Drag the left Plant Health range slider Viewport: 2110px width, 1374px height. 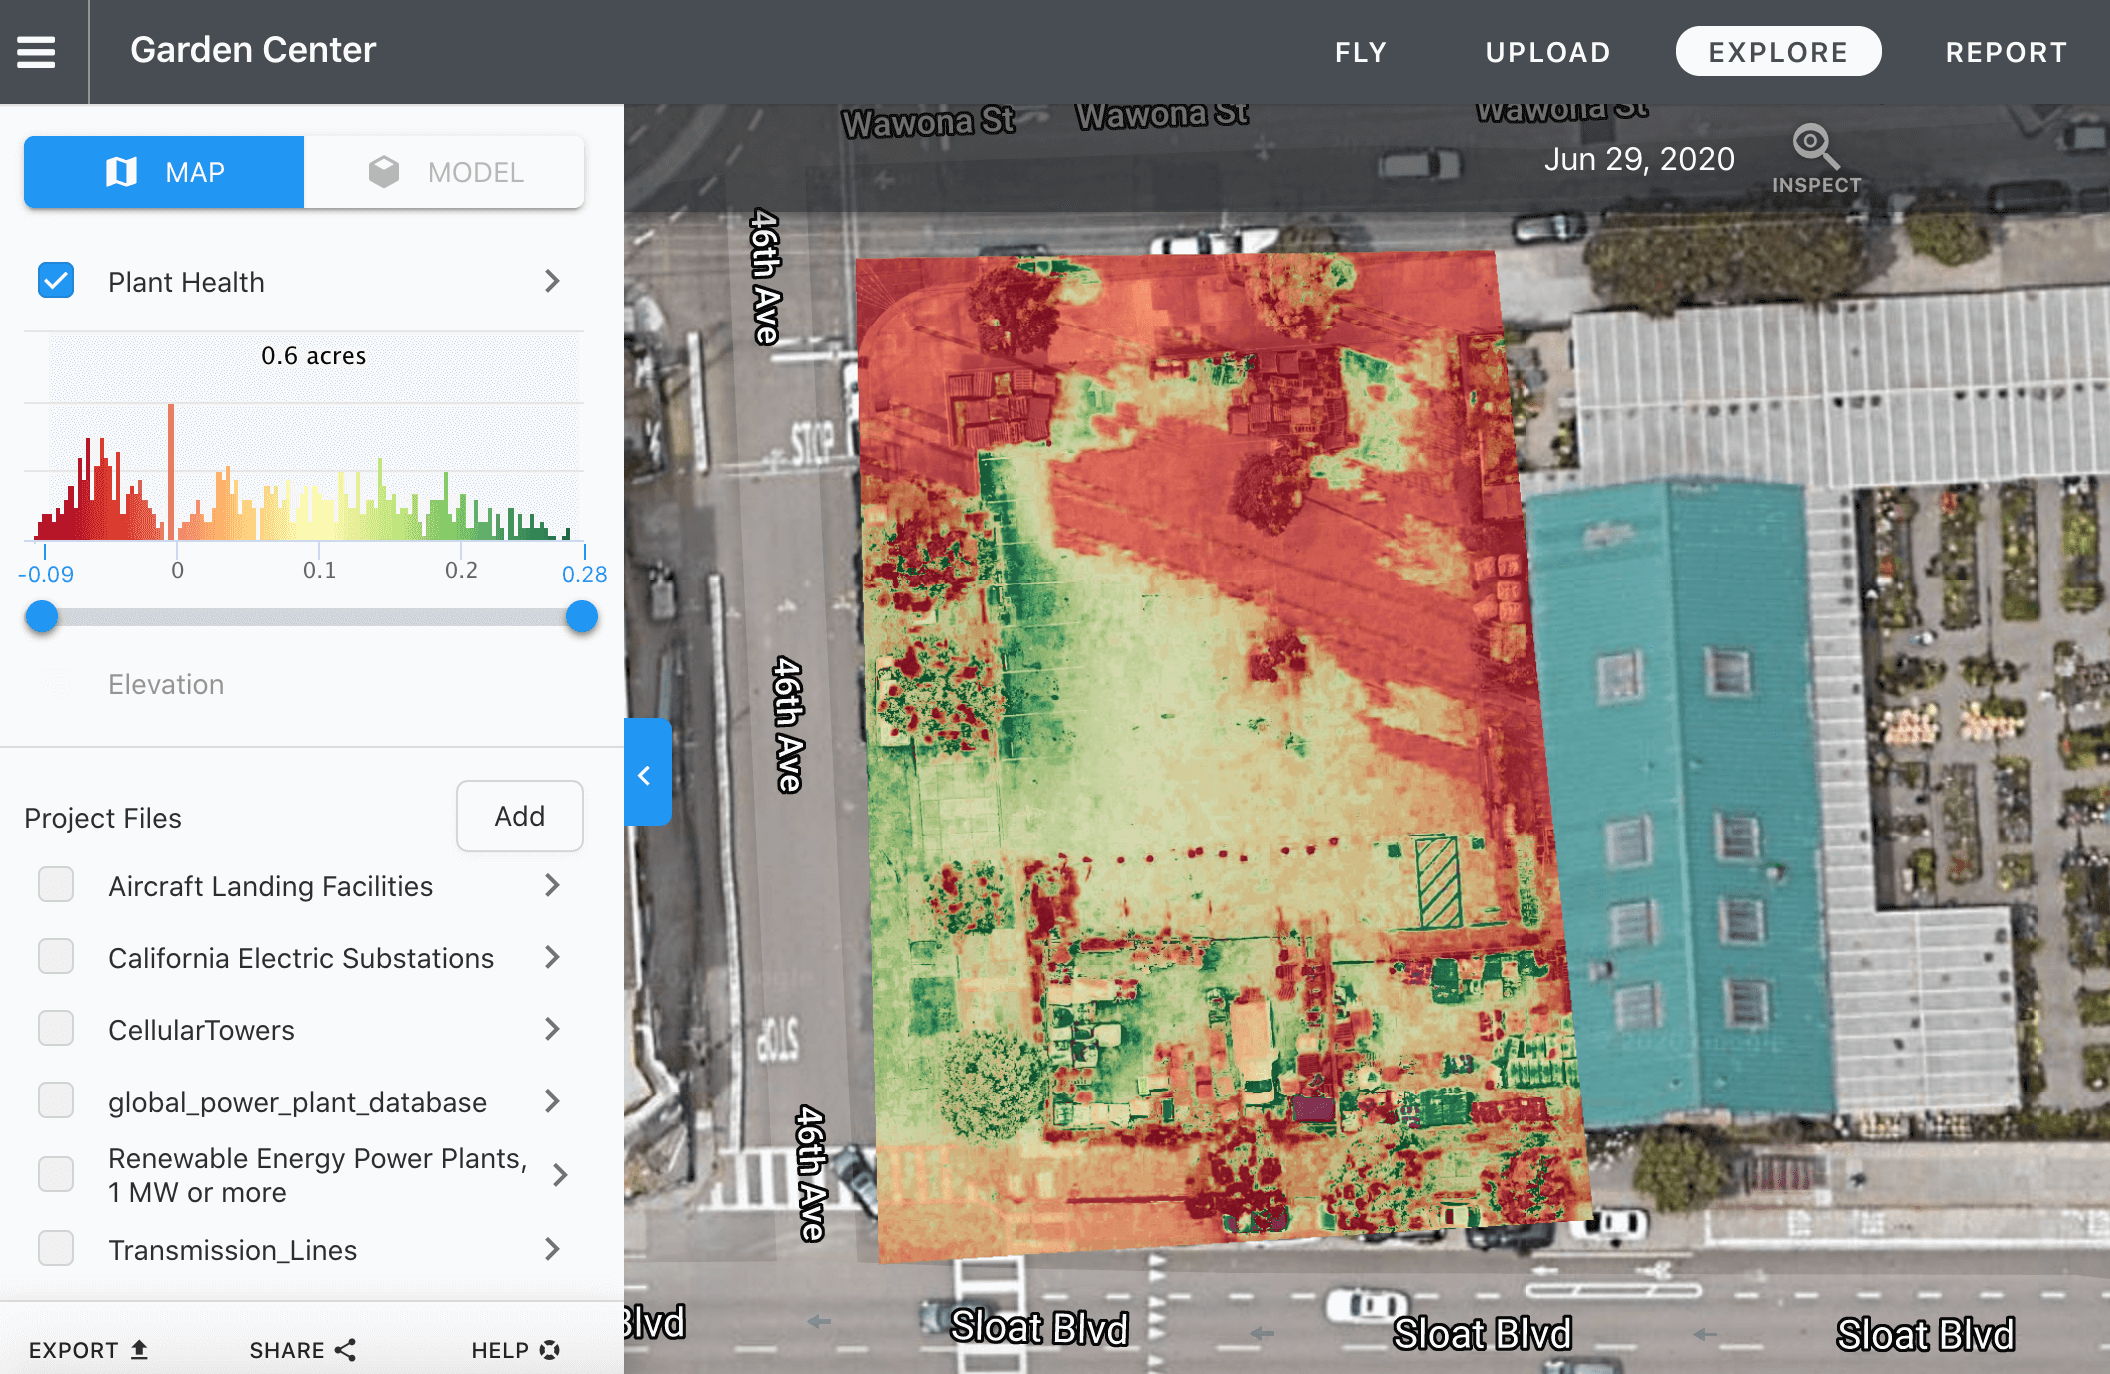pyautogui.click(x=42, y=612)
